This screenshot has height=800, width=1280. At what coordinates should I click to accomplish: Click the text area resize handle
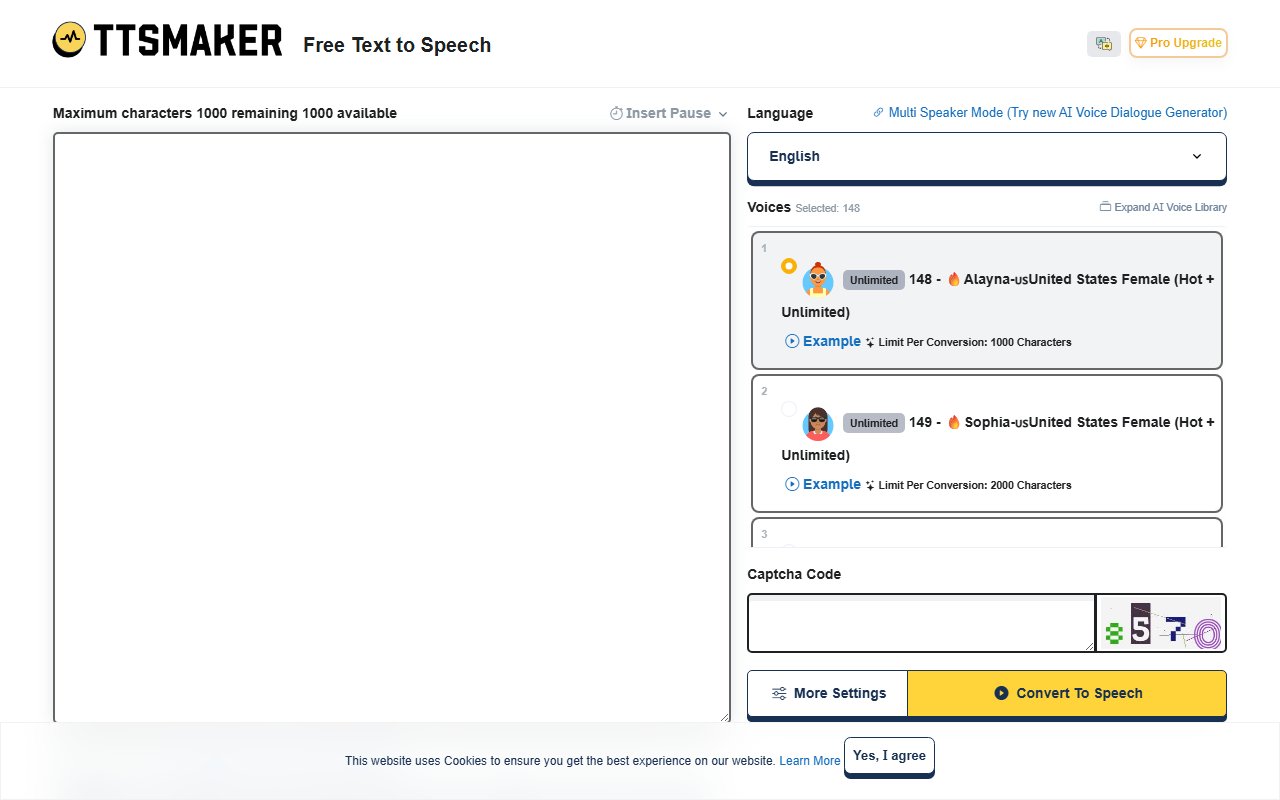(725, 717)
